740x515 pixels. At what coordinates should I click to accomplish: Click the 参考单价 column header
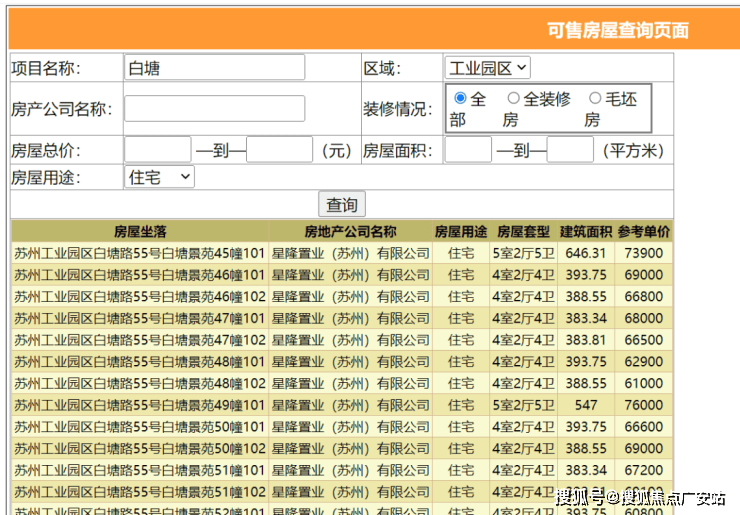643,231
